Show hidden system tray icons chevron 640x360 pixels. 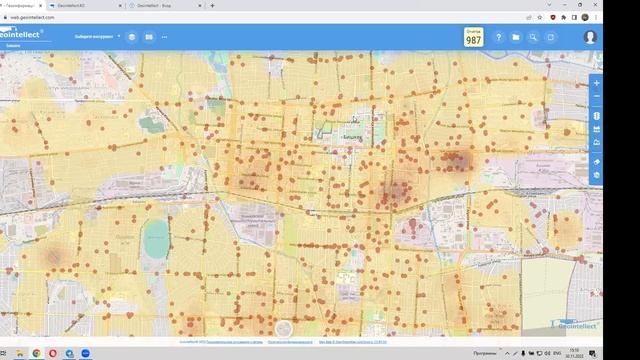[x=507, y=353]
